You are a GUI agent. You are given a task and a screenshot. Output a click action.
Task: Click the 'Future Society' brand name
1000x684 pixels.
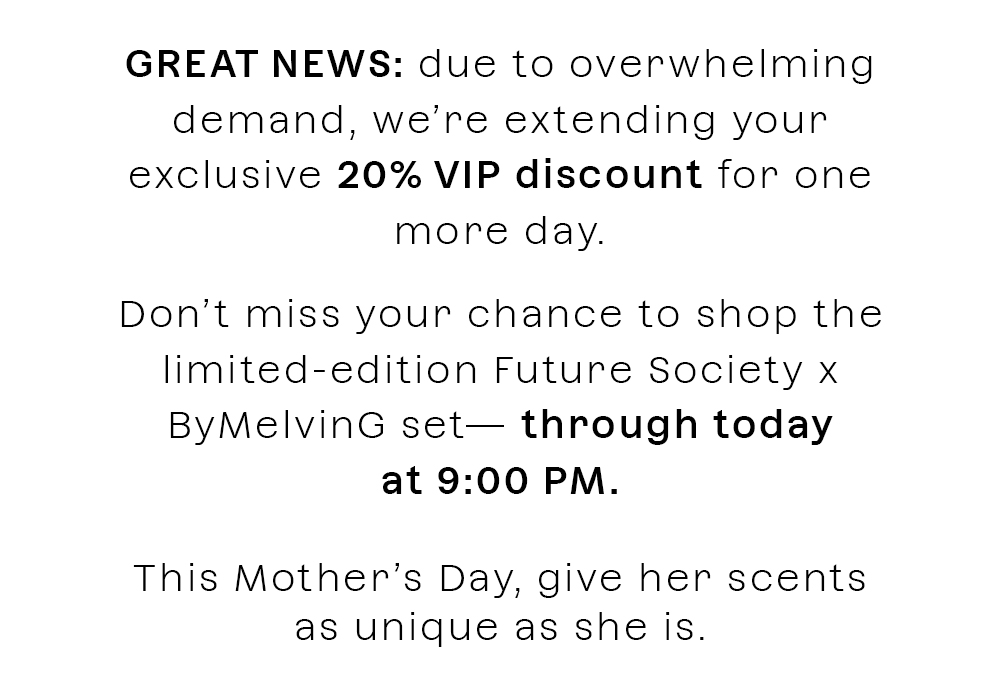click(649, 370)
